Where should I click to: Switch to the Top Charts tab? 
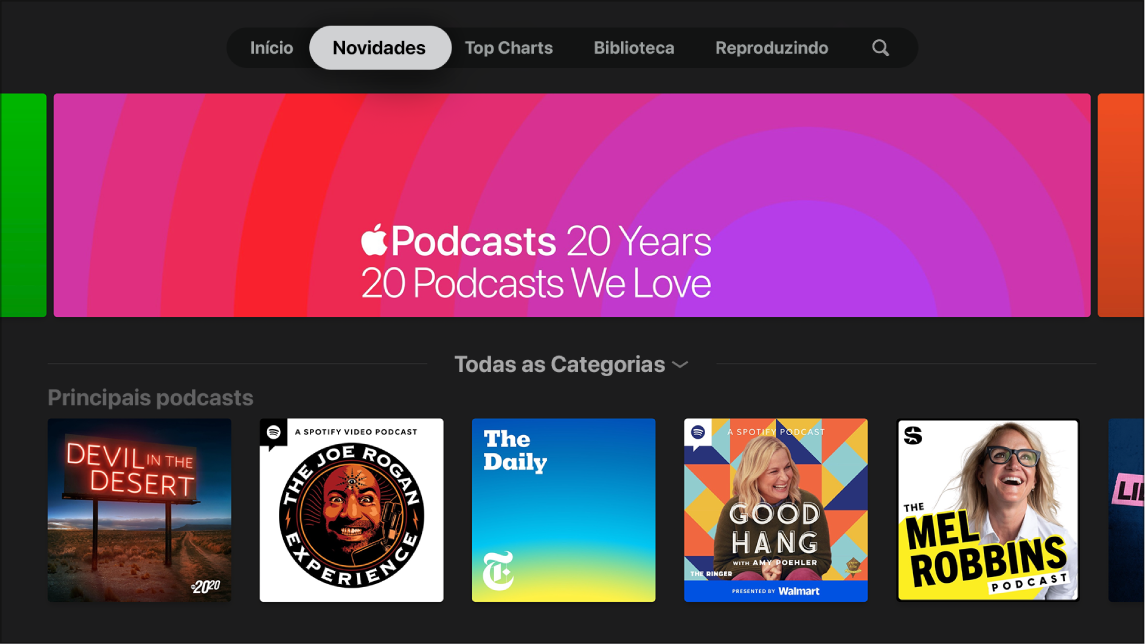tap(508, 47)
